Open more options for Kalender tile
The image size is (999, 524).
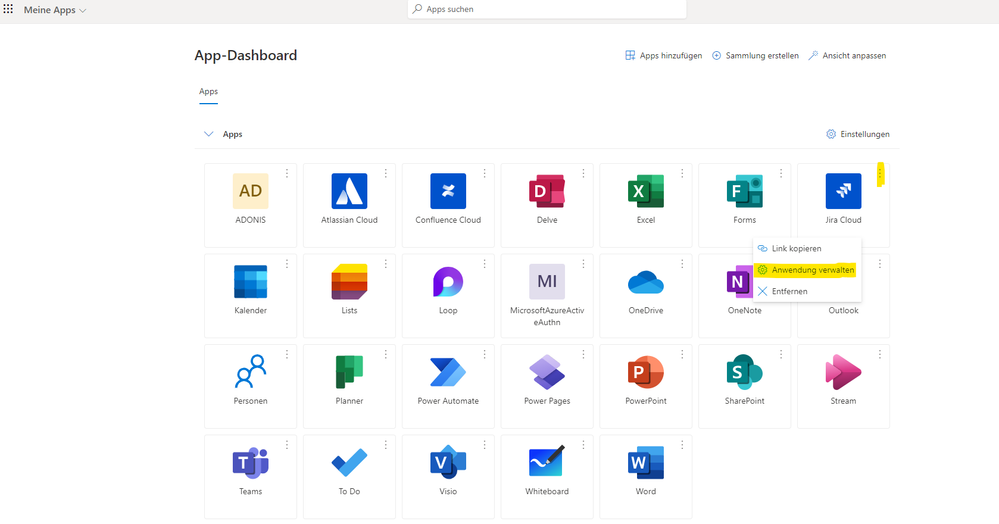tap(287, 264)
